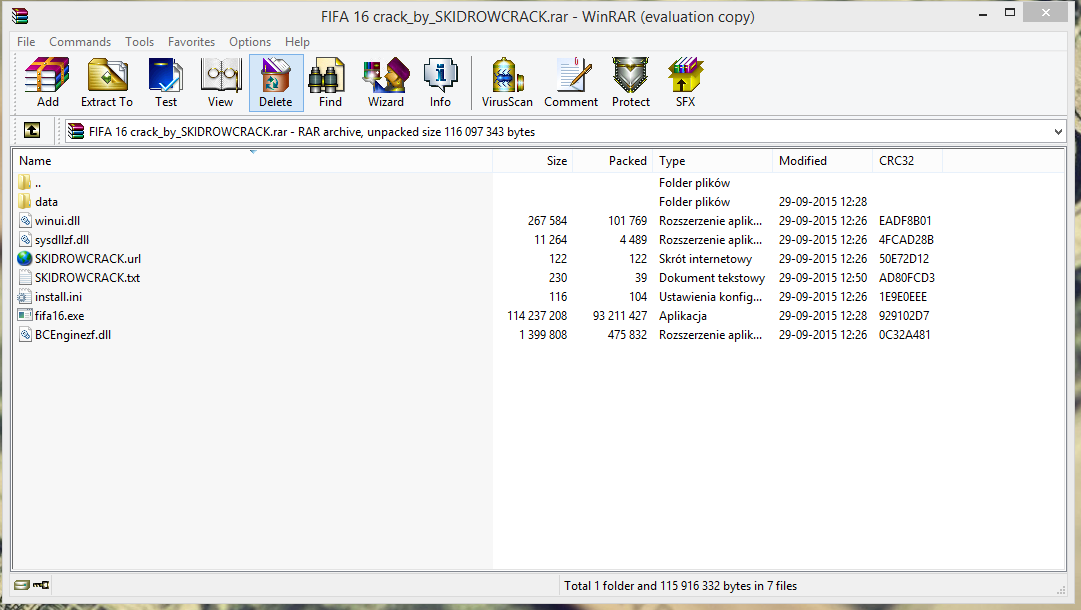This screenshot has width=1081, height=610.
Task: Click the CRC32 value 929102D7
Action: (x=904, y=316)
